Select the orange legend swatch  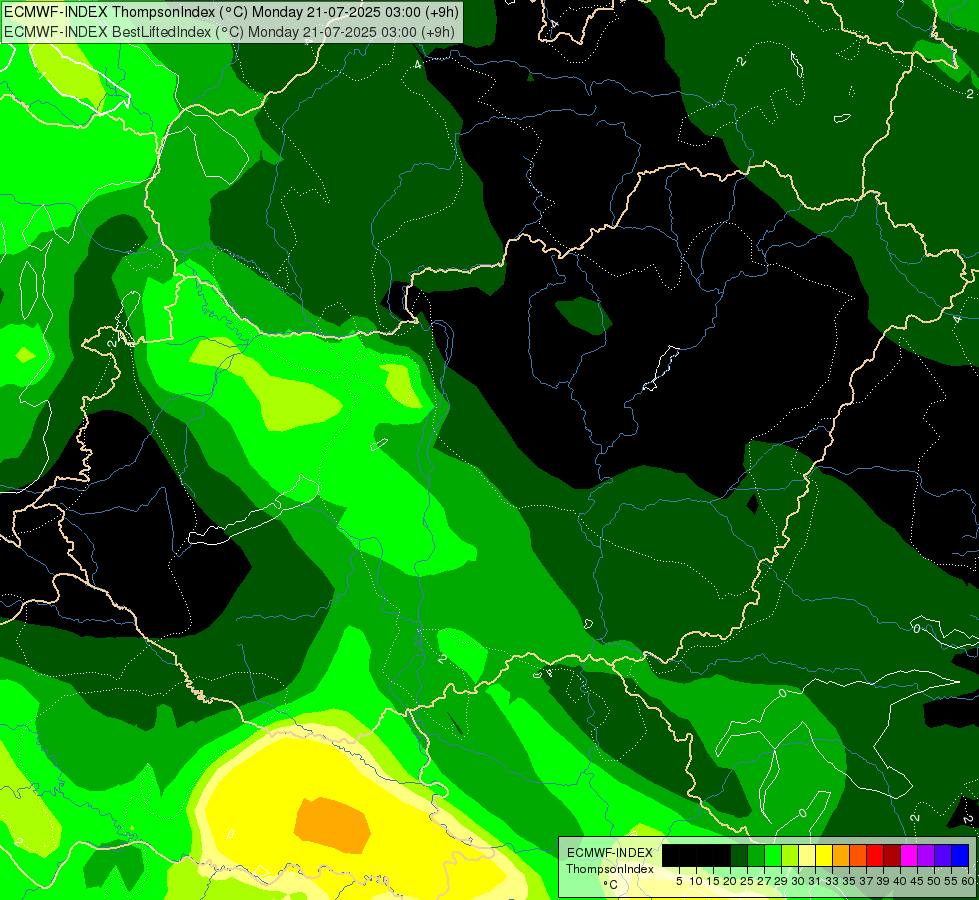tap(841, 855)
